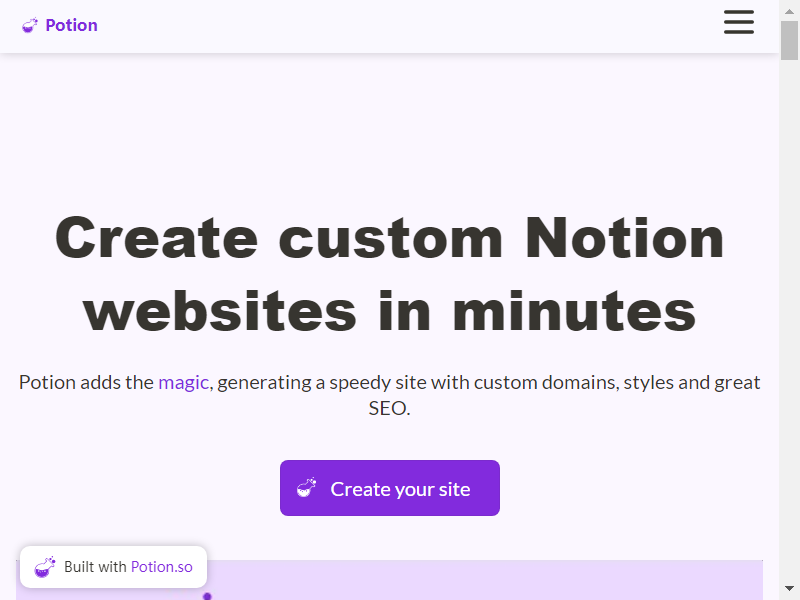Open the purple 'magic' link

click(184, 382)
